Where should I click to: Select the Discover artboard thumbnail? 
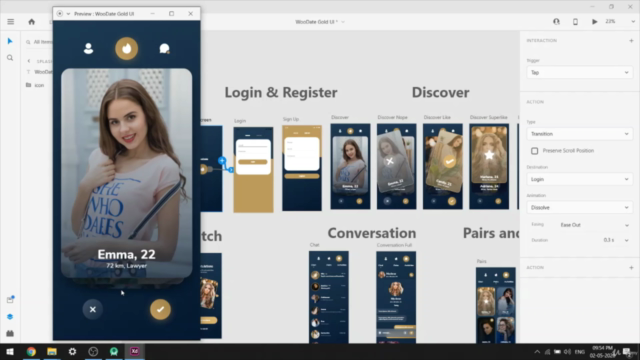(350, 166)
